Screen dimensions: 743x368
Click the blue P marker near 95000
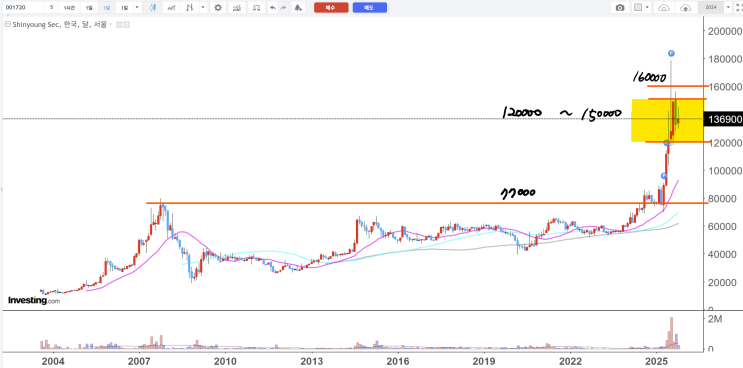coord(664,176)
